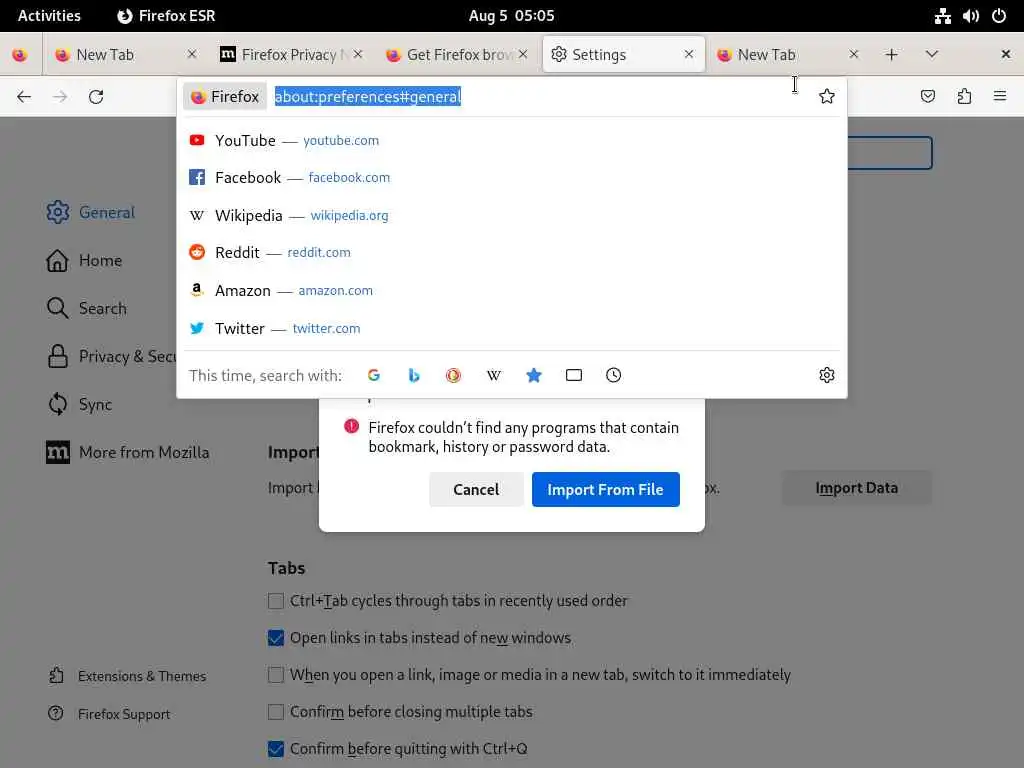Open Privacy & Security settings category
Viewport: 1024px width, 768px height.
(111, 357)
